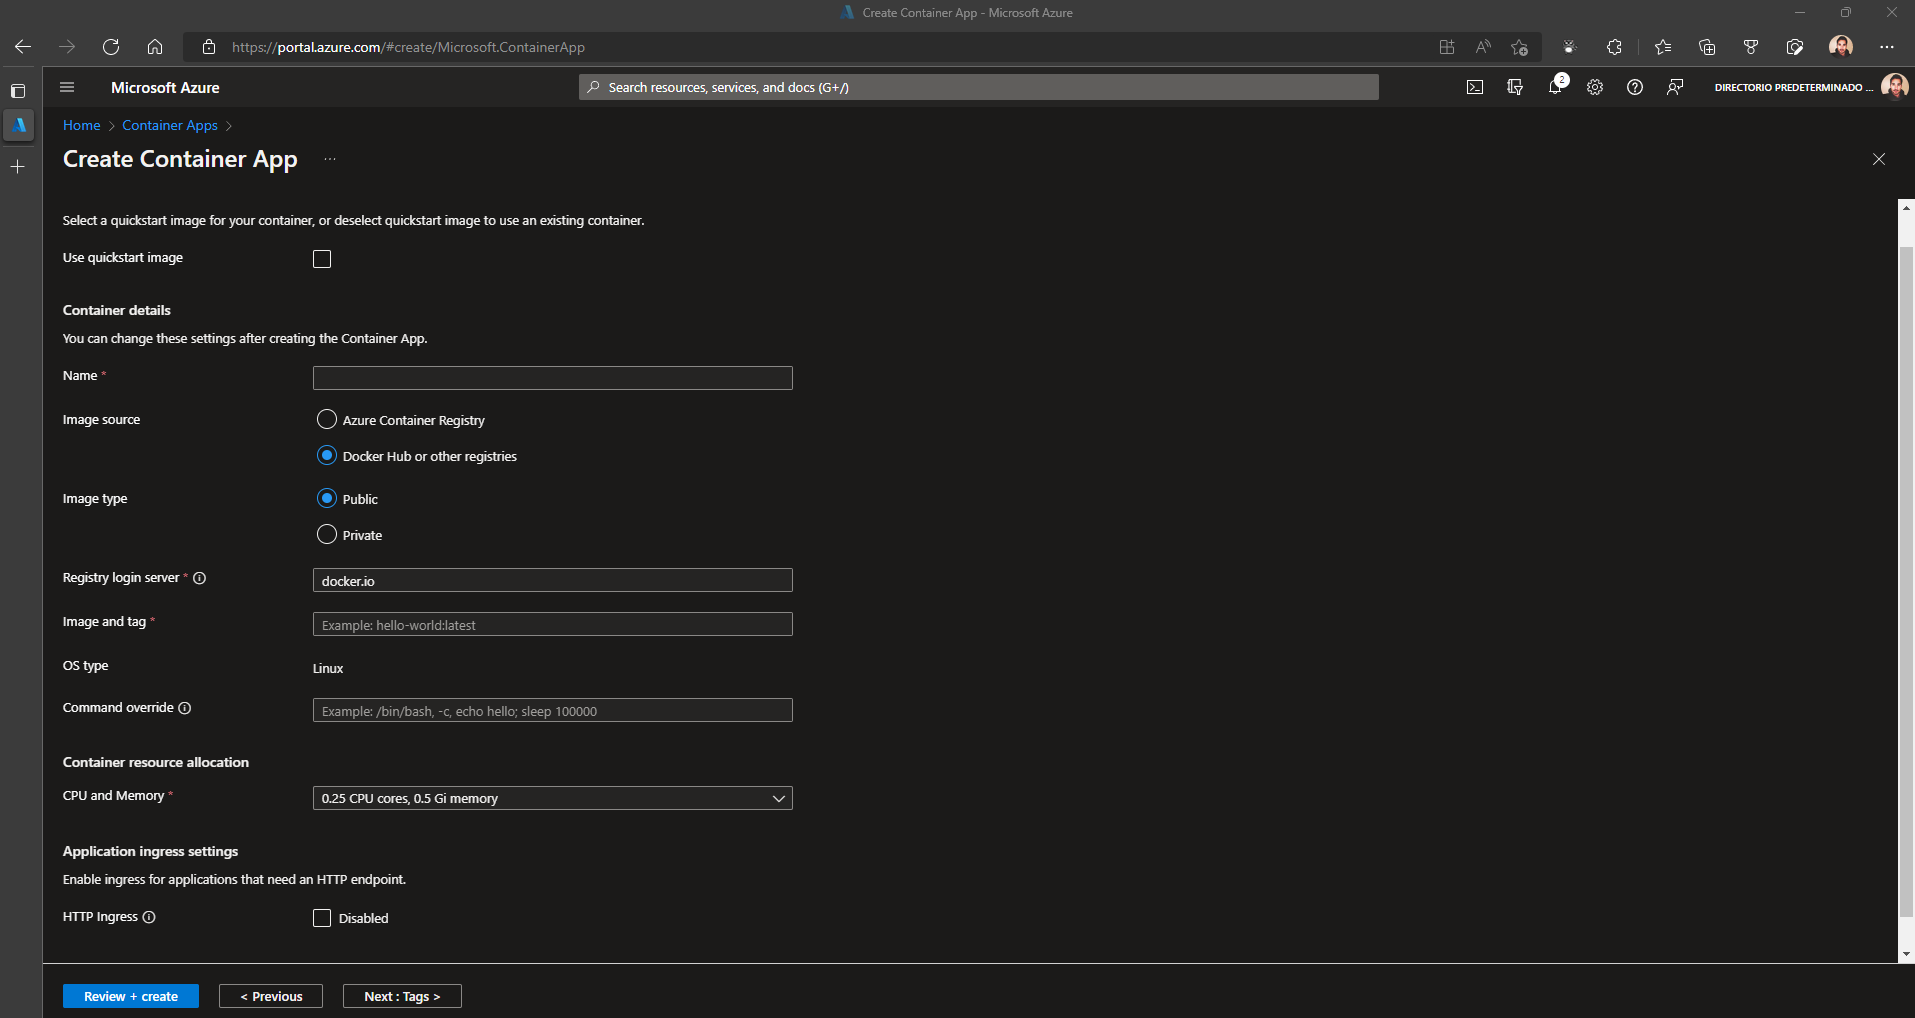The width and height of the screenshot is (1915, 1018).
Task: Select the Azure Container Registry radio button
Action: (326, 419)
